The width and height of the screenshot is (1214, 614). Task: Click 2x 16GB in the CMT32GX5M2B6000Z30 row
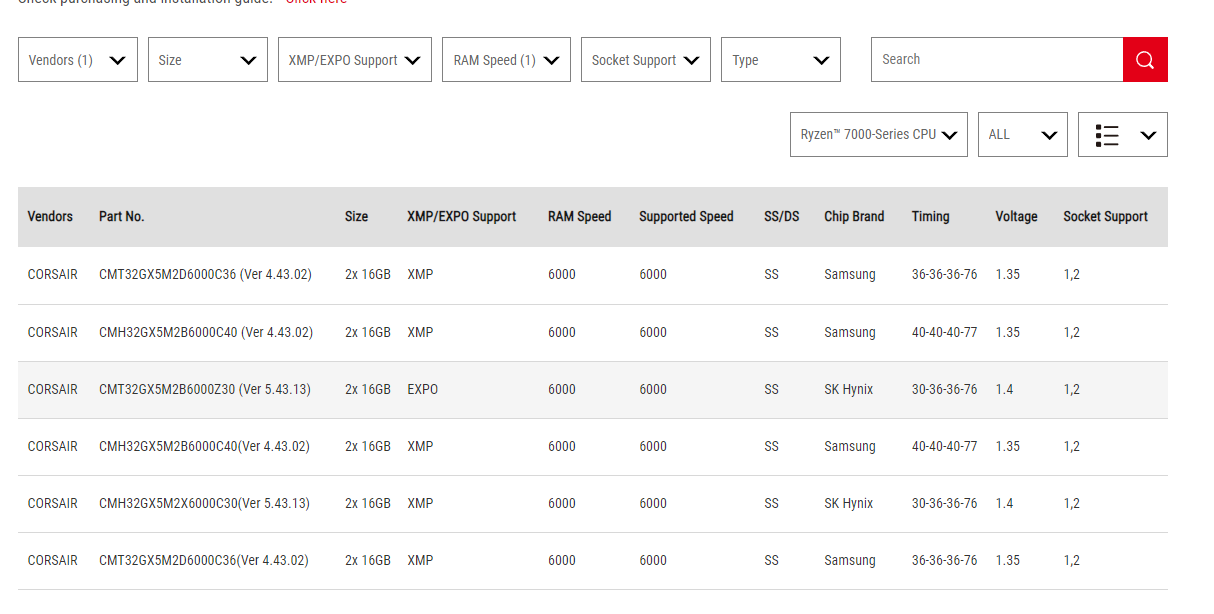coord(368,390)
